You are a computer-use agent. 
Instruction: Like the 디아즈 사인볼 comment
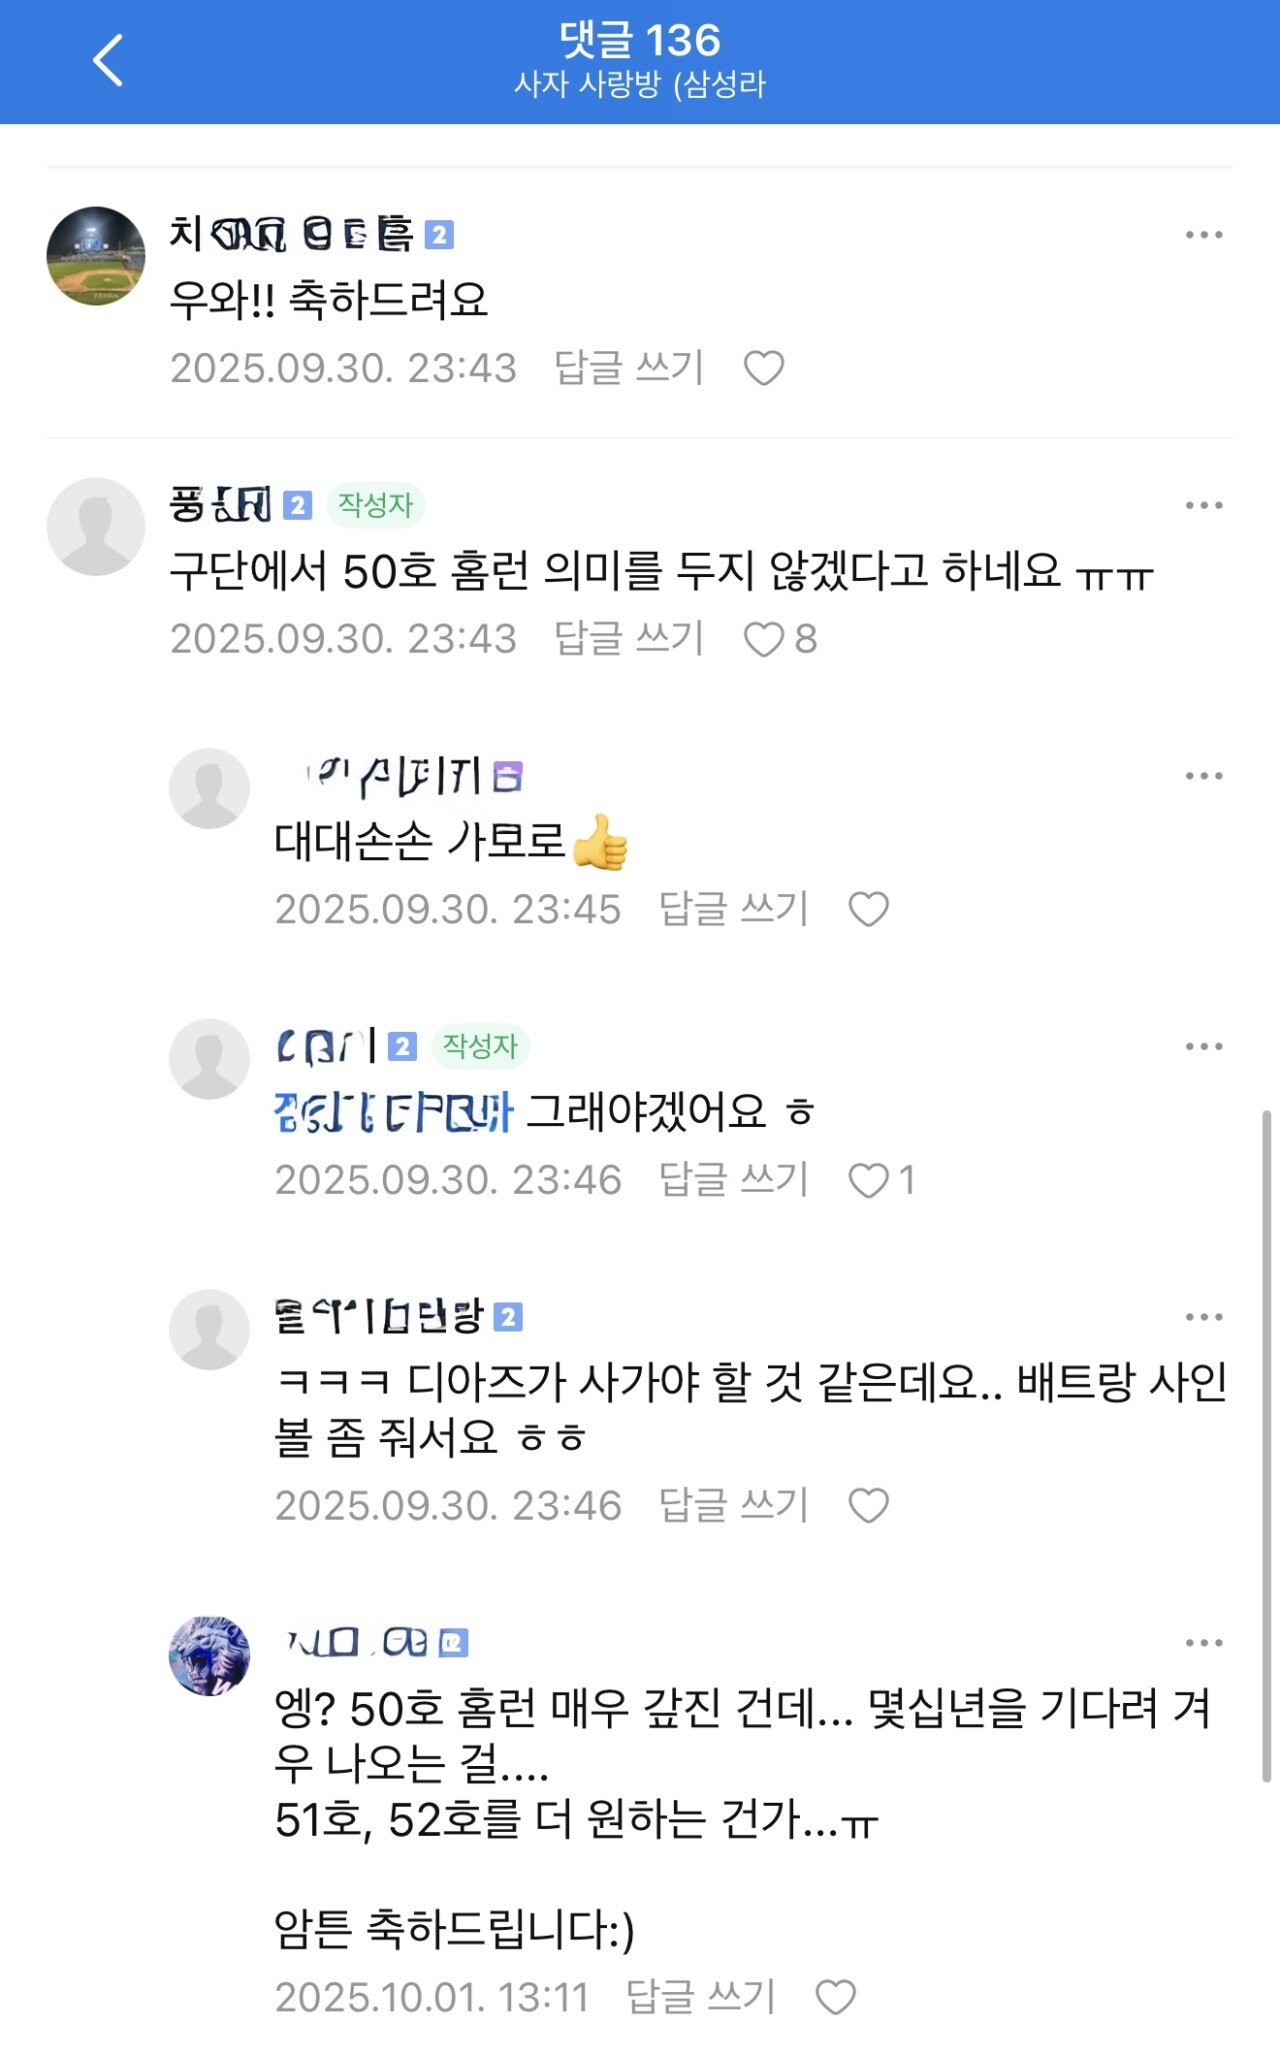pyautogui.click(x=868, y=1505)
